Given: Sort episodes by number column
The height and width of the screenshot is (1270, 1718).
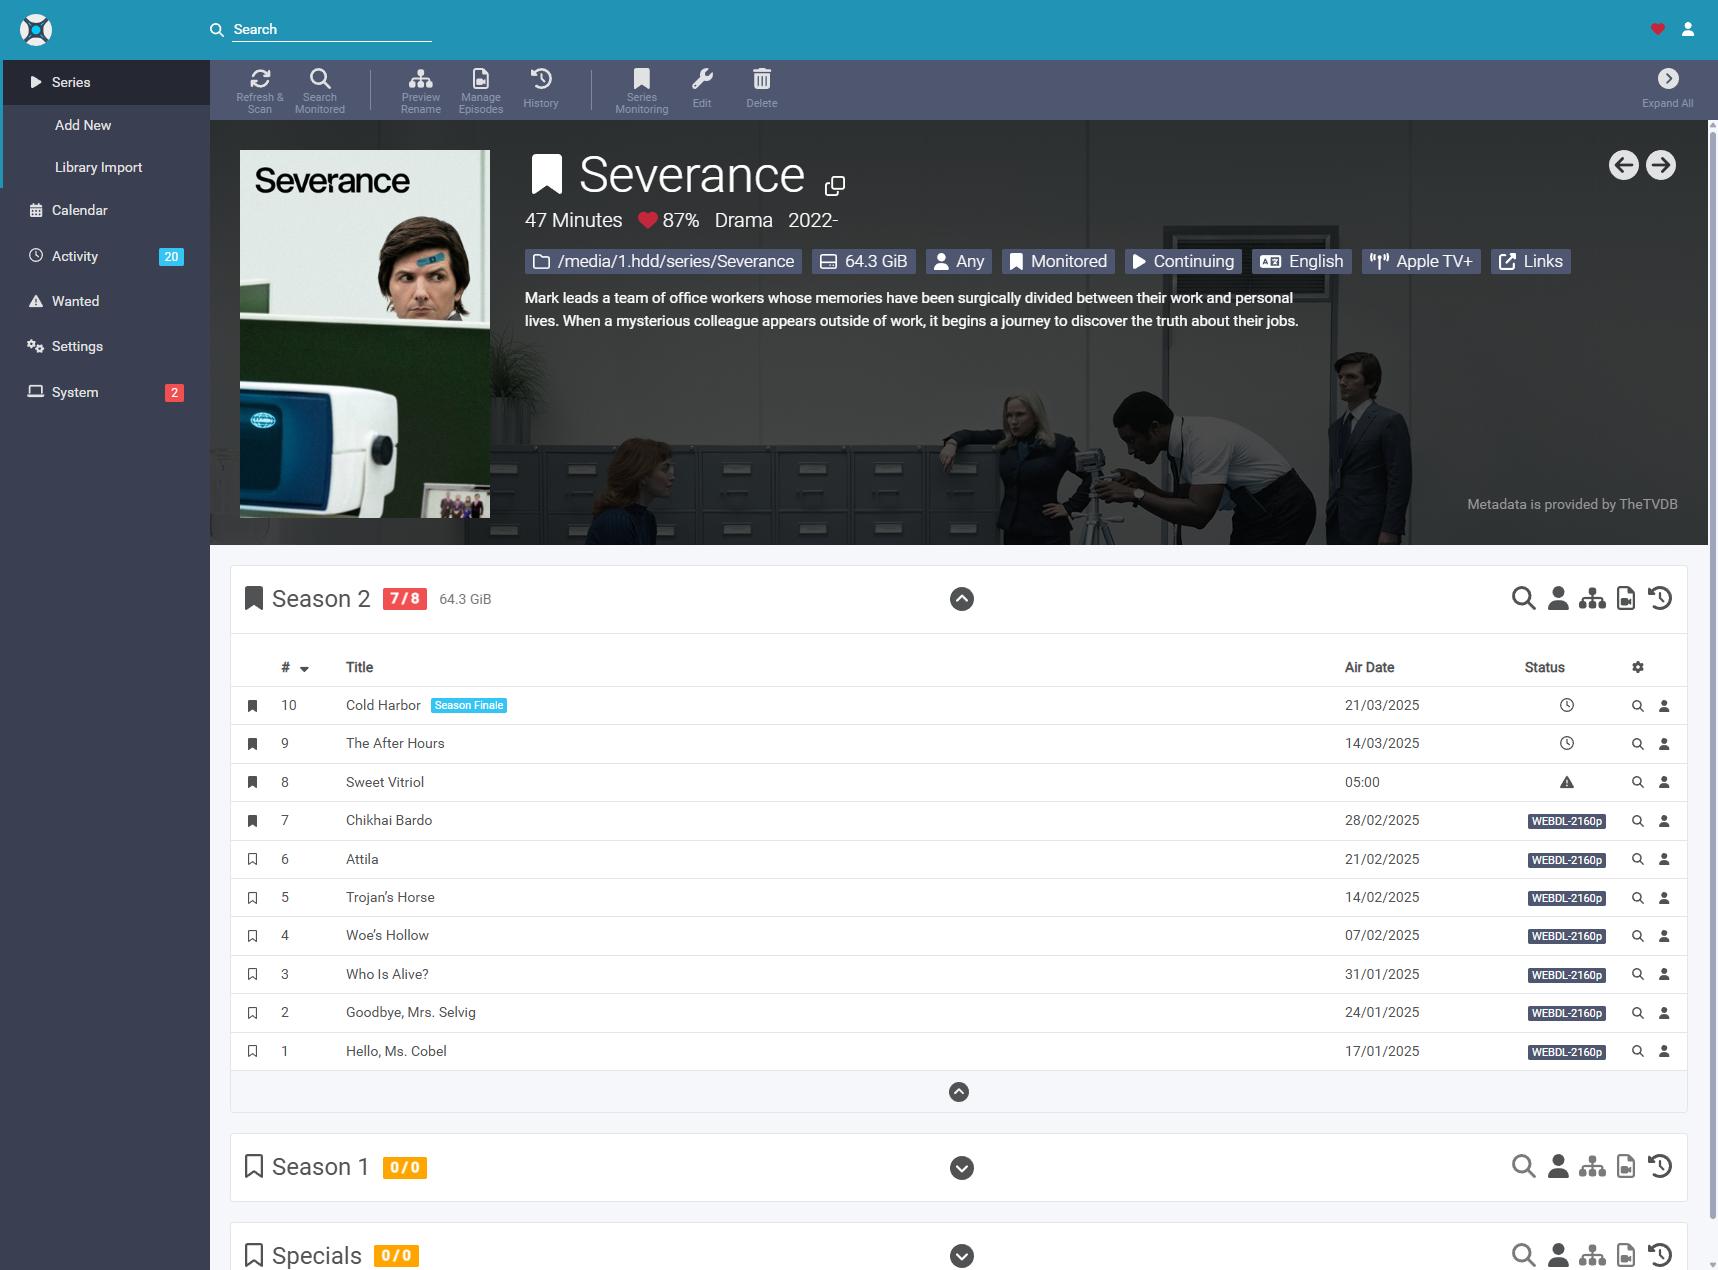Looking at the screenshot, I should (x=294, y=667).
